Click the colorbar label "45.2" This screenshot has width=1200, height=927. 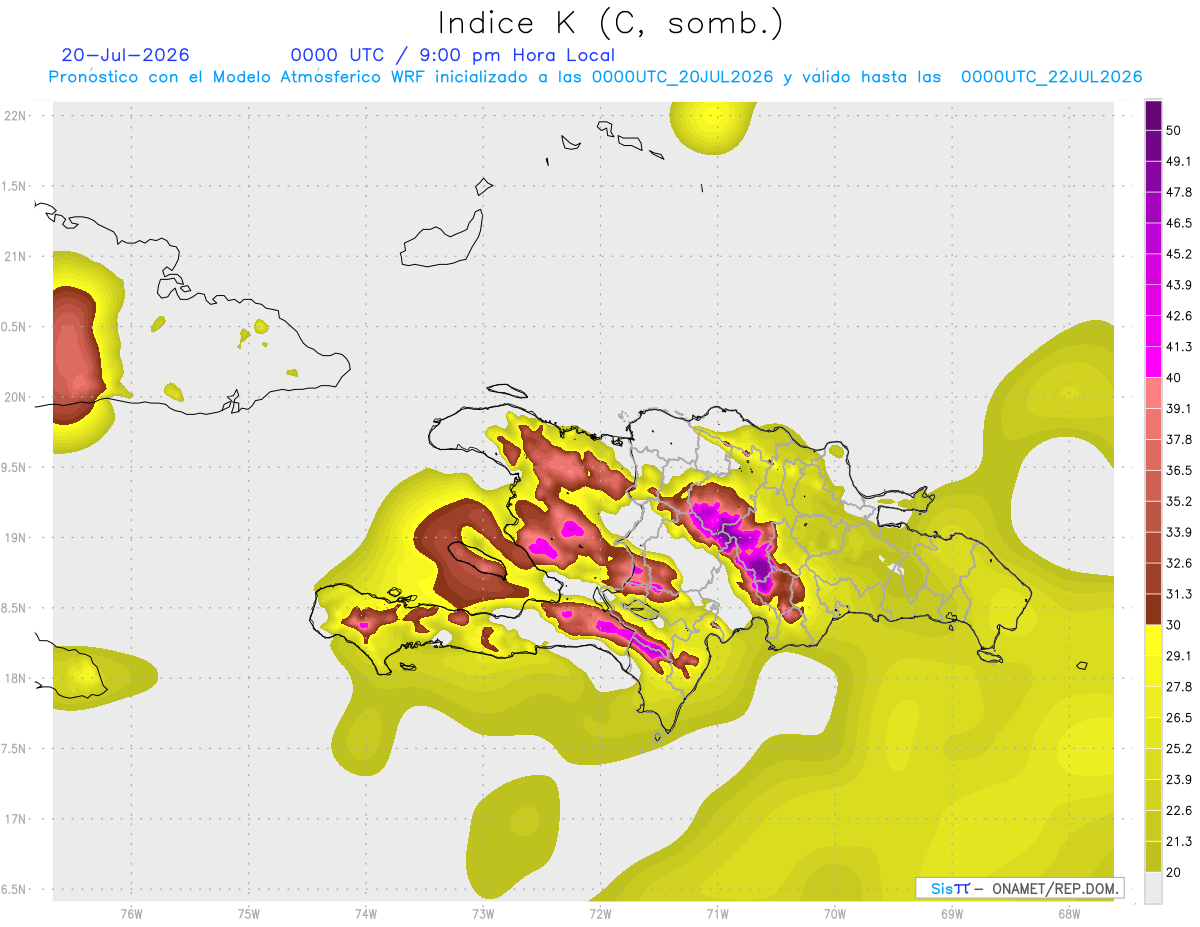[1179, 254]
